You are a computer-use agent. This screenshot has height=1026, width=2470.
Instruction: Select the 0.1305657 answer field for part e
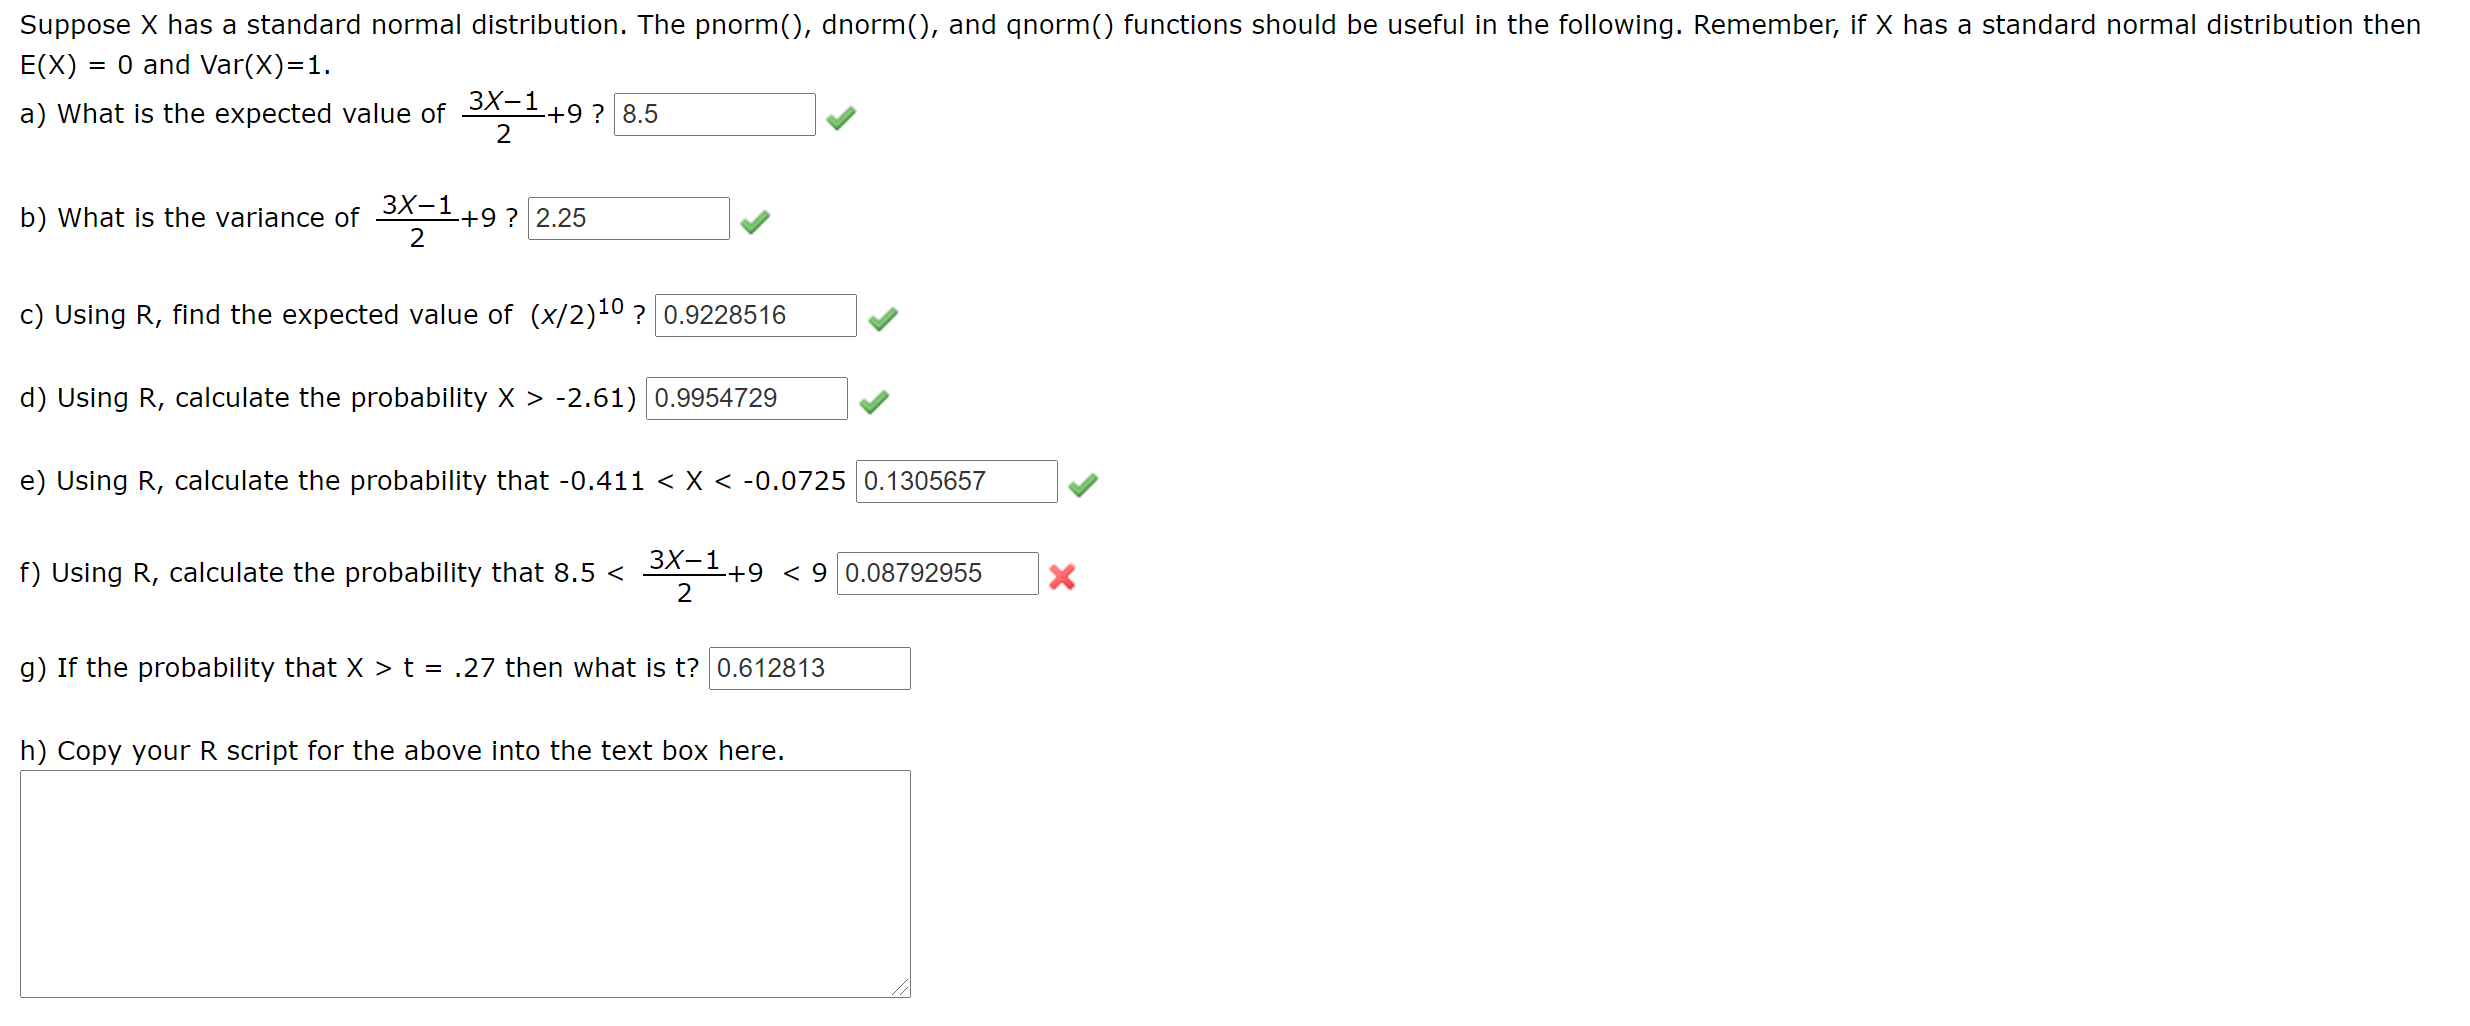pos(957,481)
